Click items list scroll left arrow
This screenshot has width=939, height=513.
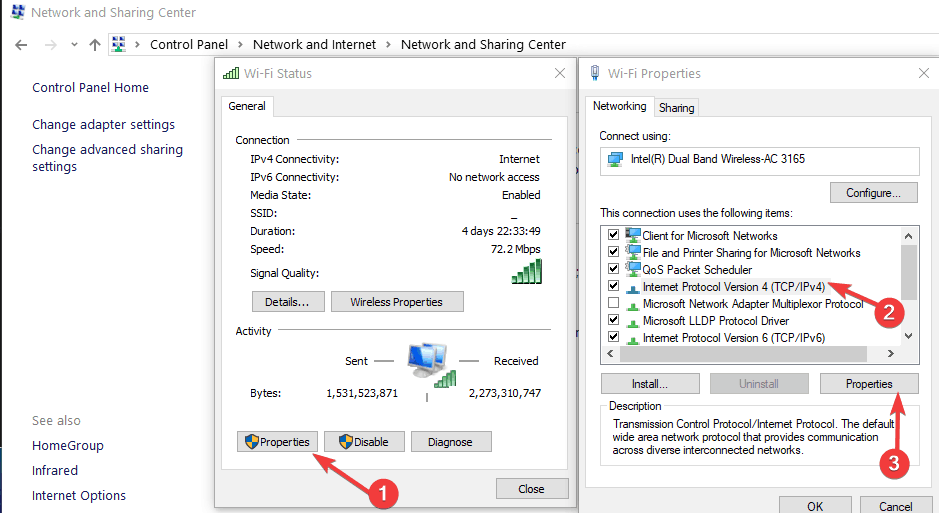610,354
